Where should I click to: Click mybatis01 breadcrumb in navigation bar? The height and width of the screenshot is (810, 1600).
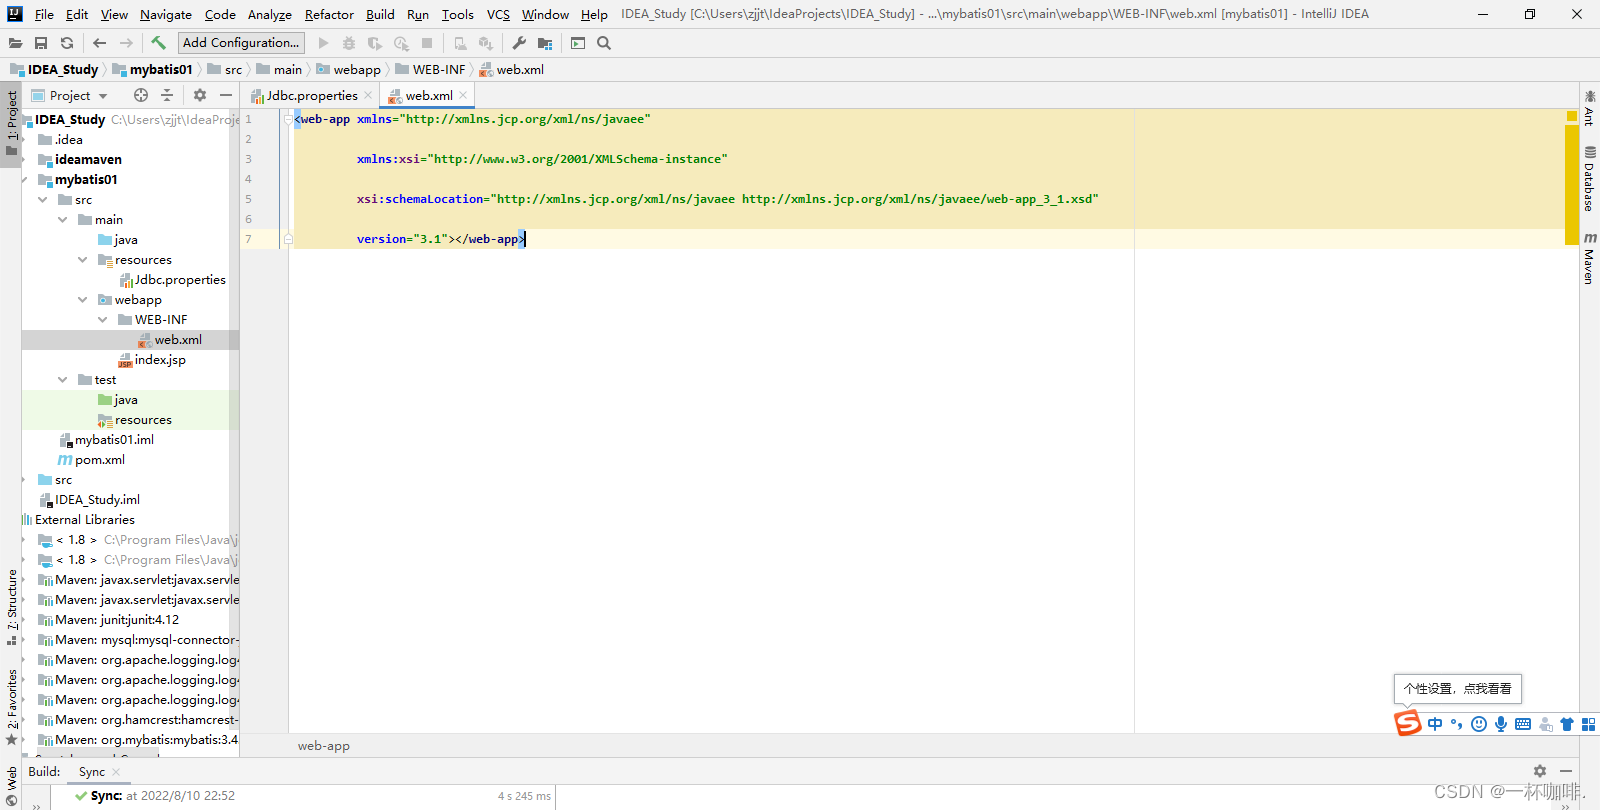click(152, 69)
